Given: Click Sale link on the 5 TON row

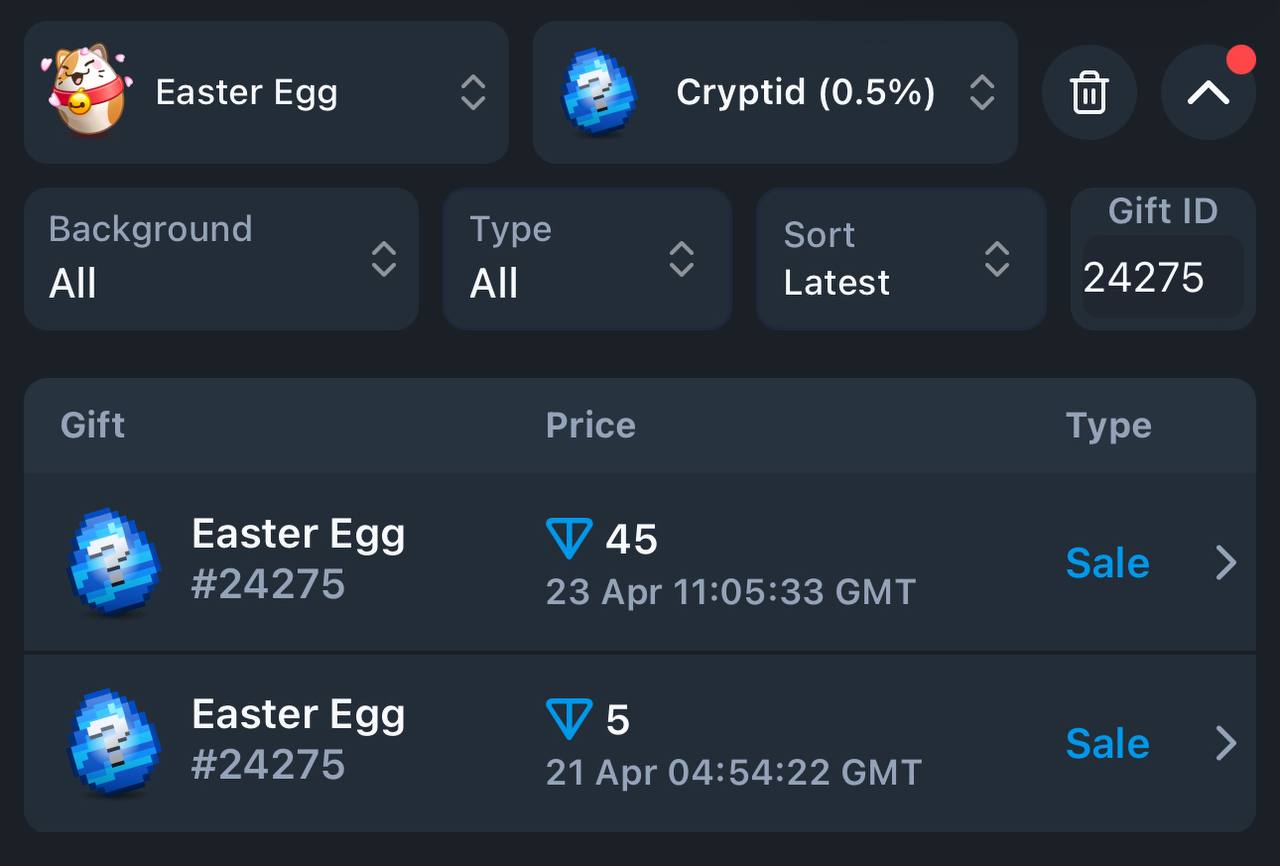Looking at the screenshot, I should 1107,743.
